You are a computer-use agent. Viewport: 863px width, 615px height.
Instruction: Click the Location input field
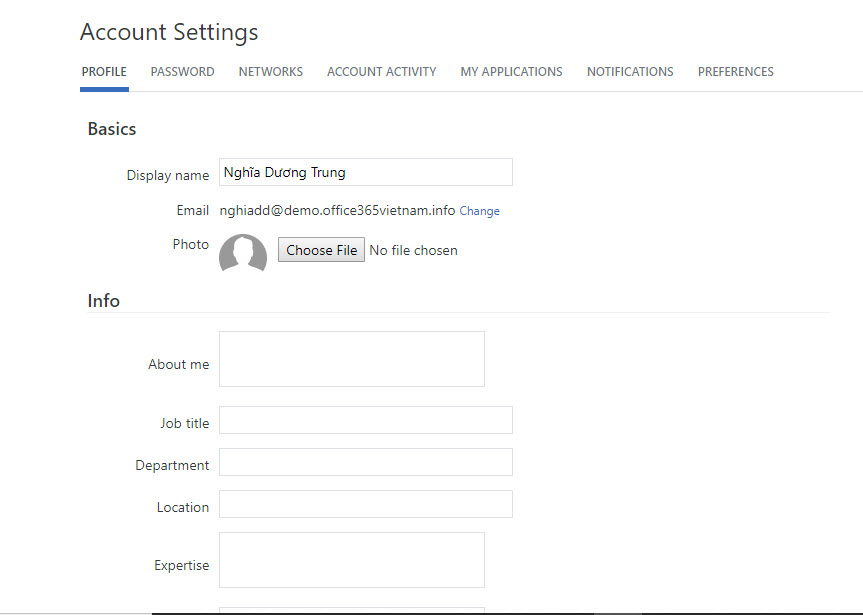coord(366,504)
